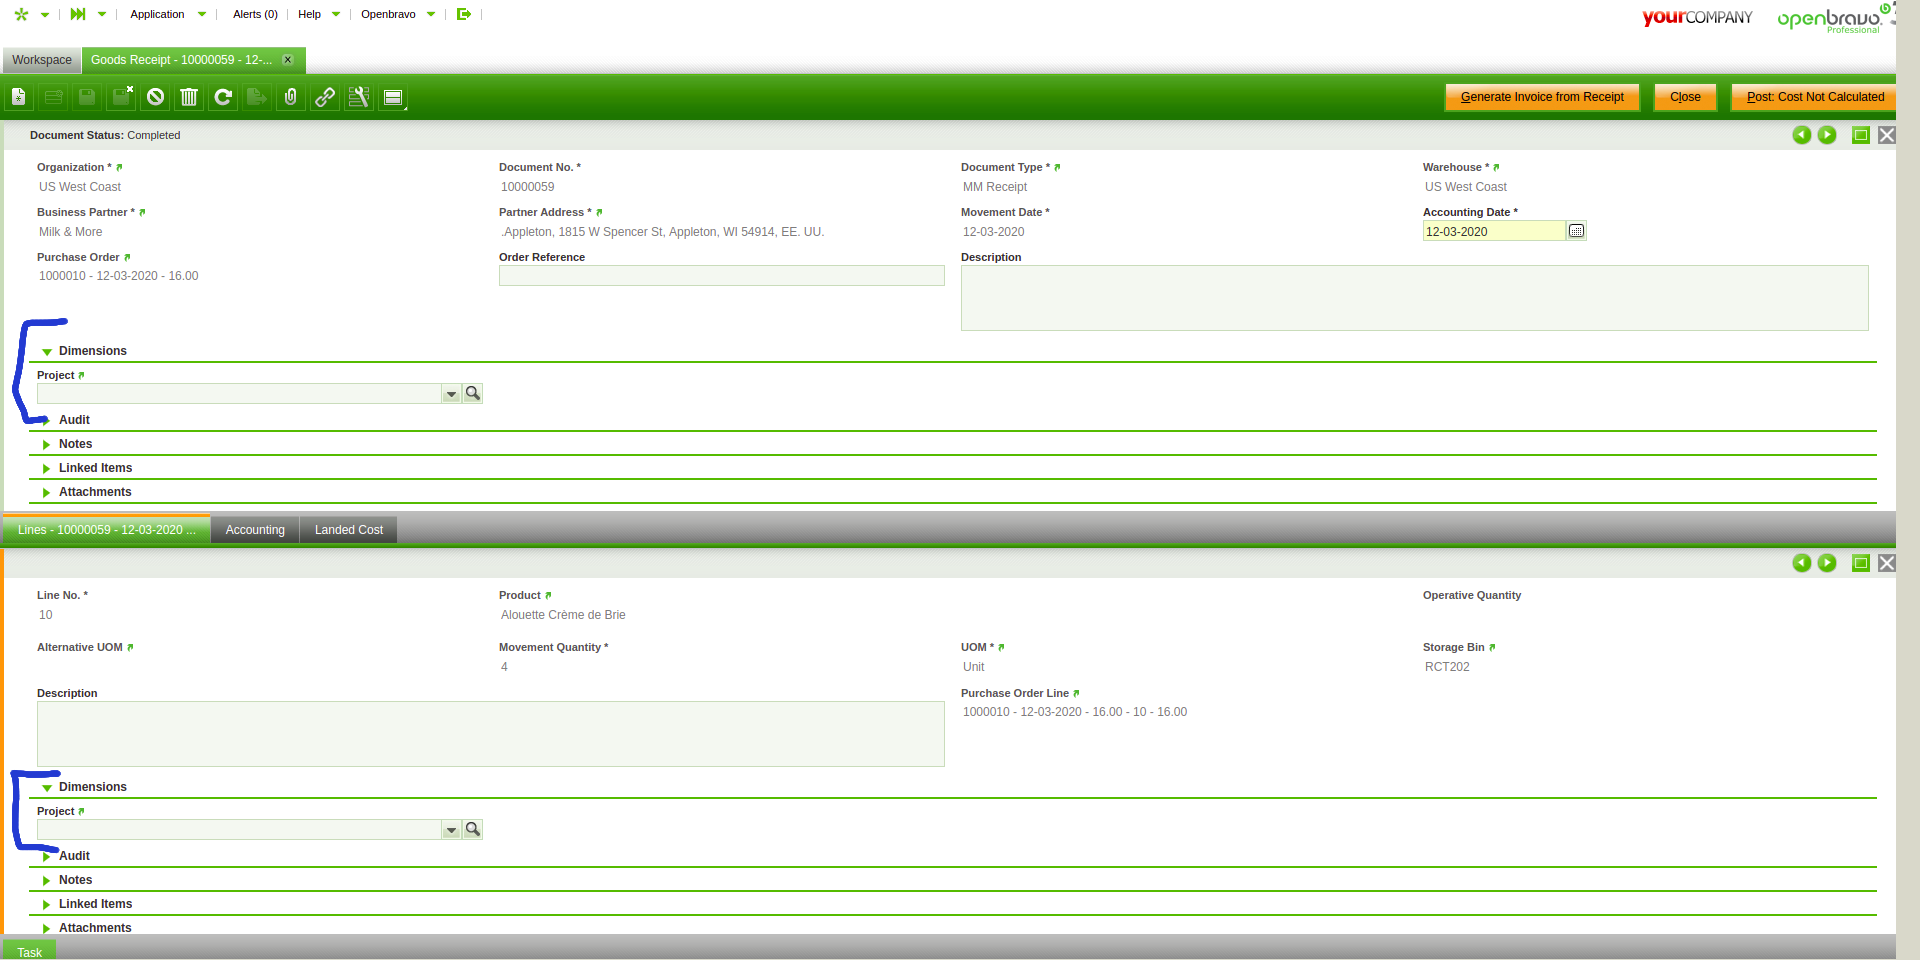Expand the Lines Linked Items section
The height and width of the screenshot is (960, 1920).
pos(47,904)
